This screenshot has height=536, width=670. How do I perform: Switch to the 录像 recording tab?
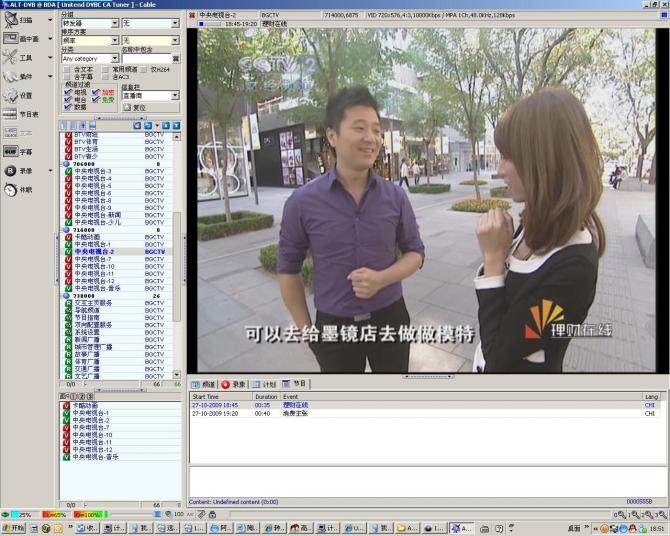[233, 384]
